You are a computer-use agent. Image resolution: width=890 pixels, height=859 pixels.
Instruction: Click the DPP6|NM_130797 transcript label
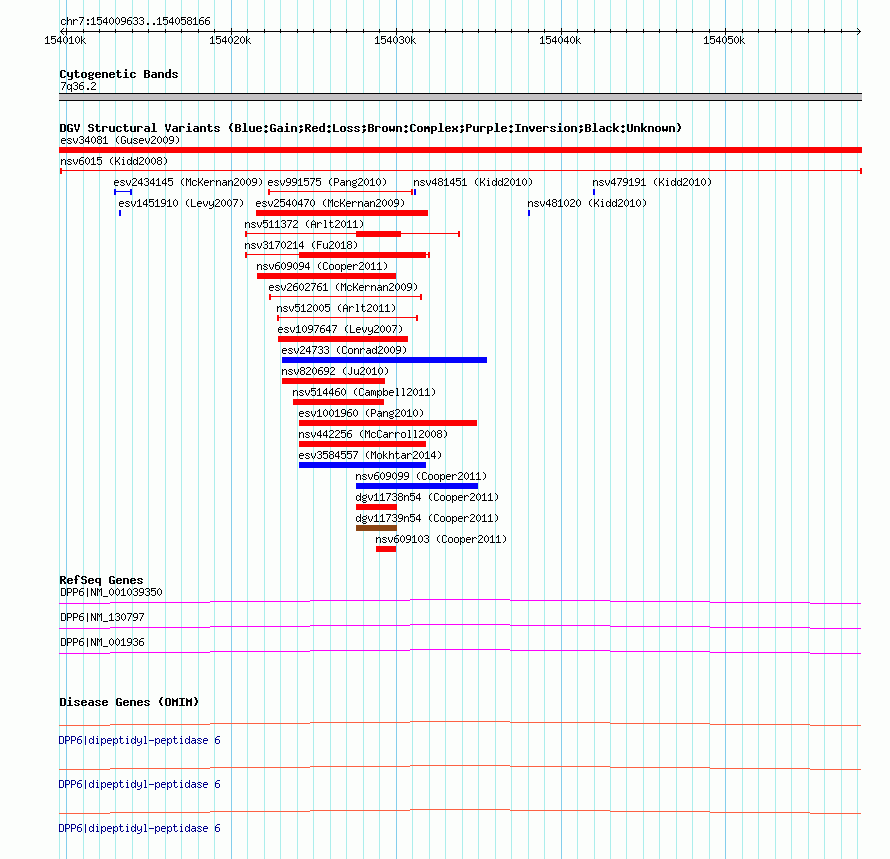[x=102, y=617]
